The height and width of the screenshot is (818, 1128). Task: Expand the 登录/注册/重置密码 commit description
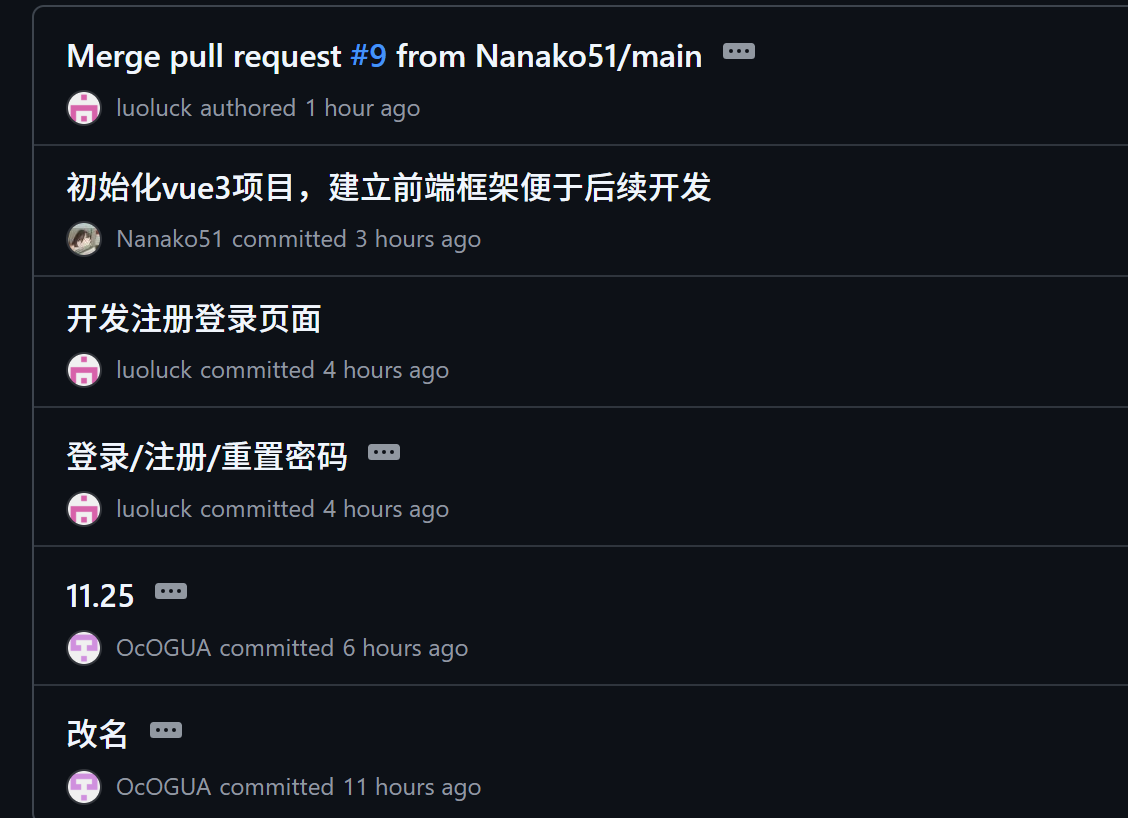[385, 452]
